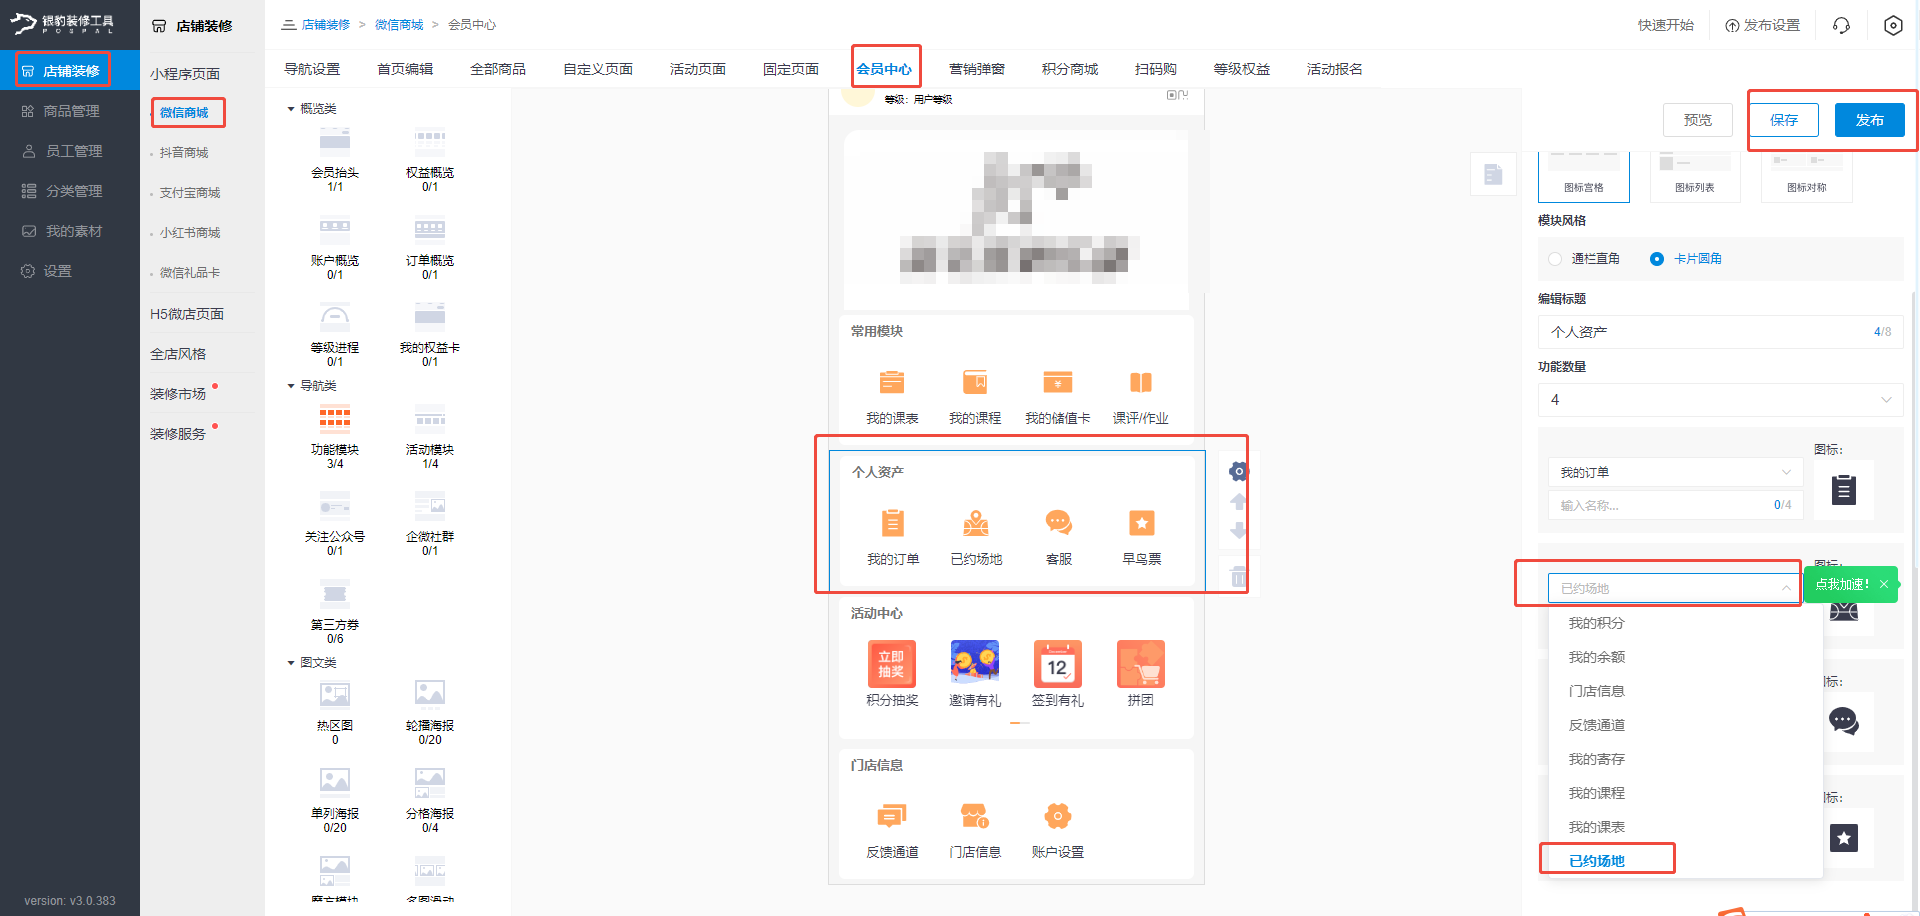Open the 我的订单 function dropdown

pyautogui.click(x=1674, y=471)
